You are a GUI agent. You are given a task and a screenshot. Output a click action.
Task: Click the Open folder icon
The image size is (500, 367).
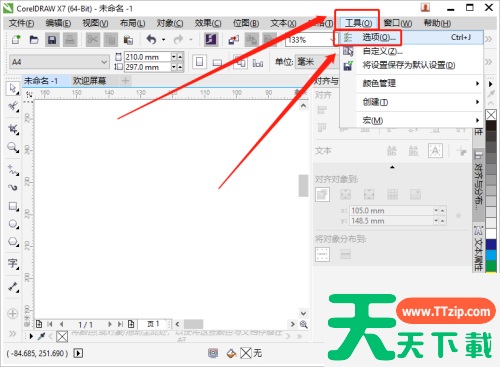coord(34,40)
